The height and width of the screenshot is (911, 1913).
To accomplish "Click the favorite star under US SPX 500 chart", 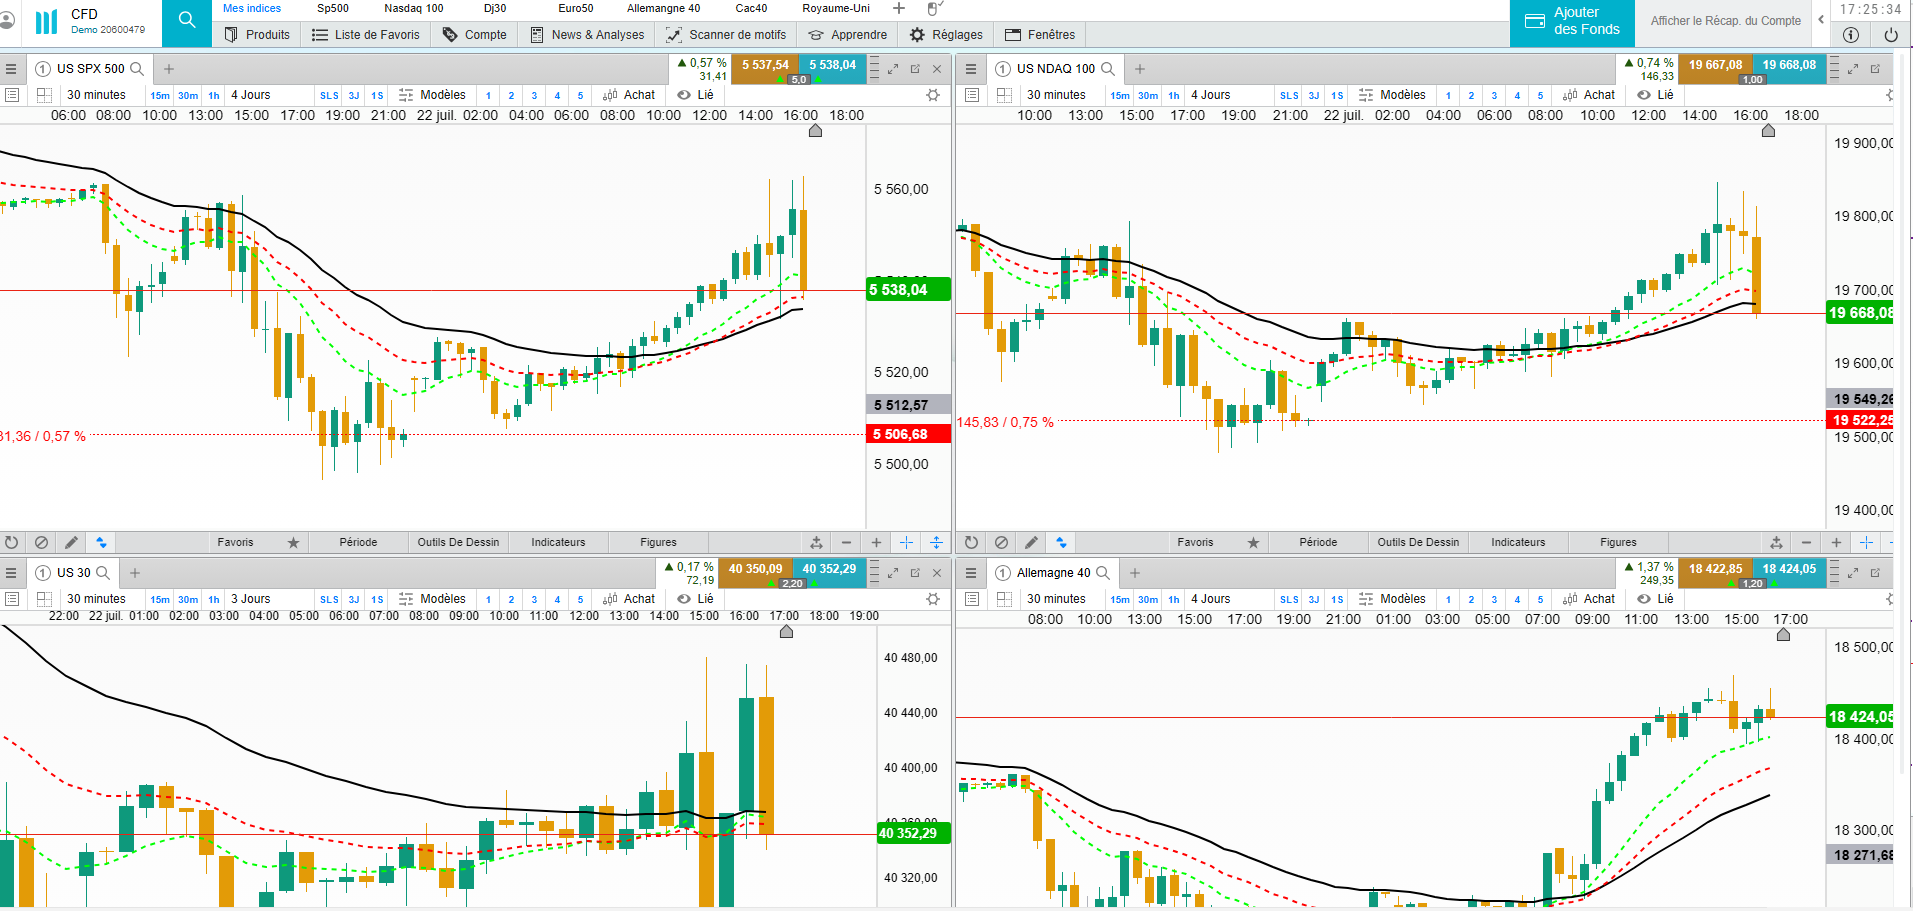I will (293, 542).
